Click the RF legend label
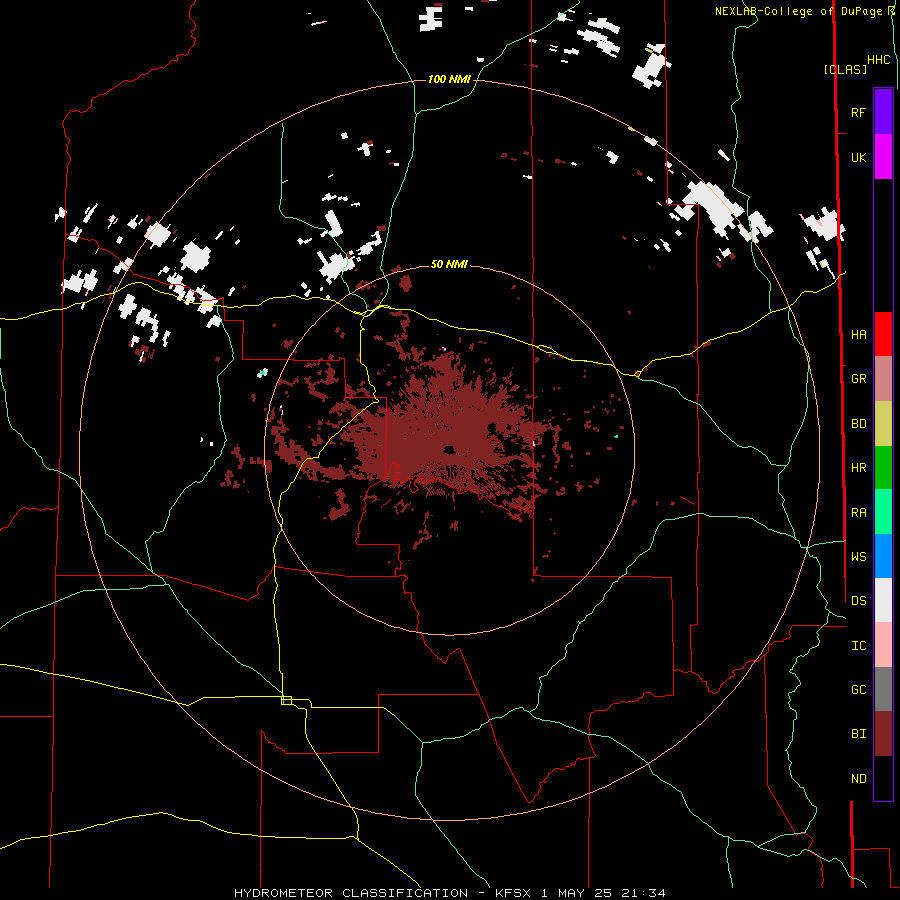Image resolution: width=900 pixels, height=900 pixels. [x=858, y=113]
